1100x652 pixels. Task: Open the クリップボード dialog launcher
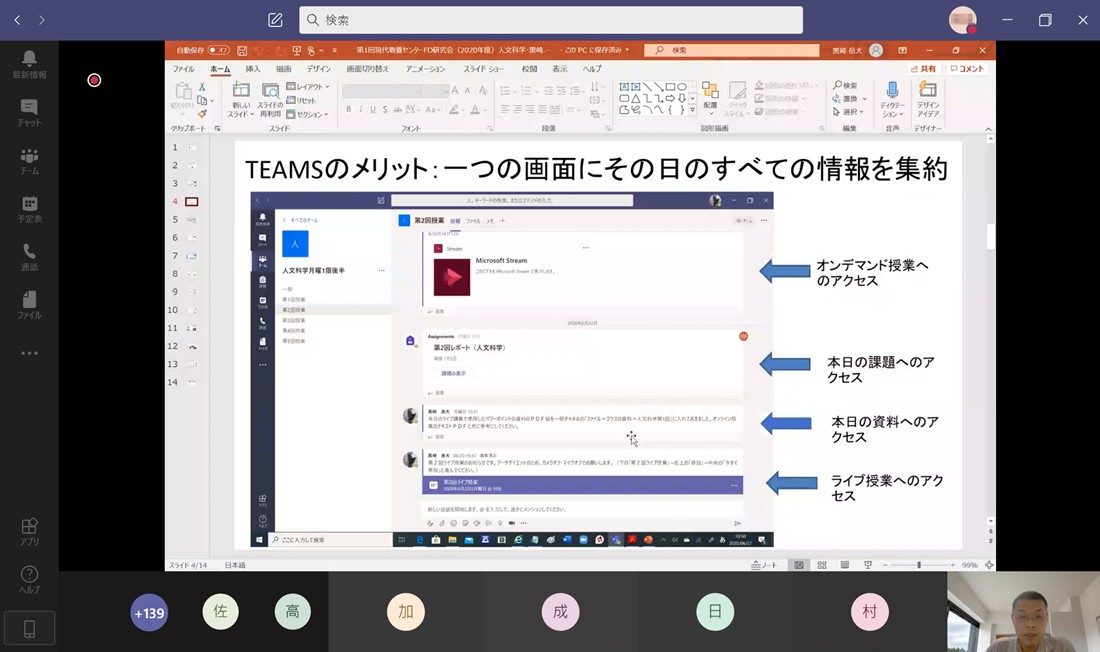pyautogui.click(x=217, y=128)
